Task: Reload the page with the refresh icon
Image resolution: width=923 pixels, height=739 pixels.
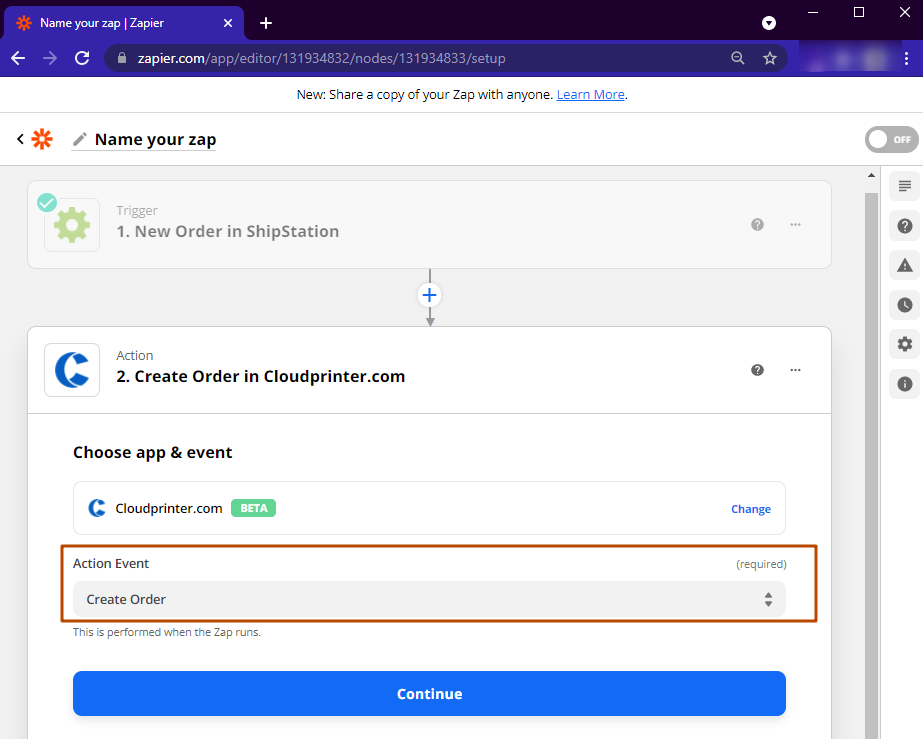Action: click(x=82, y=58)
